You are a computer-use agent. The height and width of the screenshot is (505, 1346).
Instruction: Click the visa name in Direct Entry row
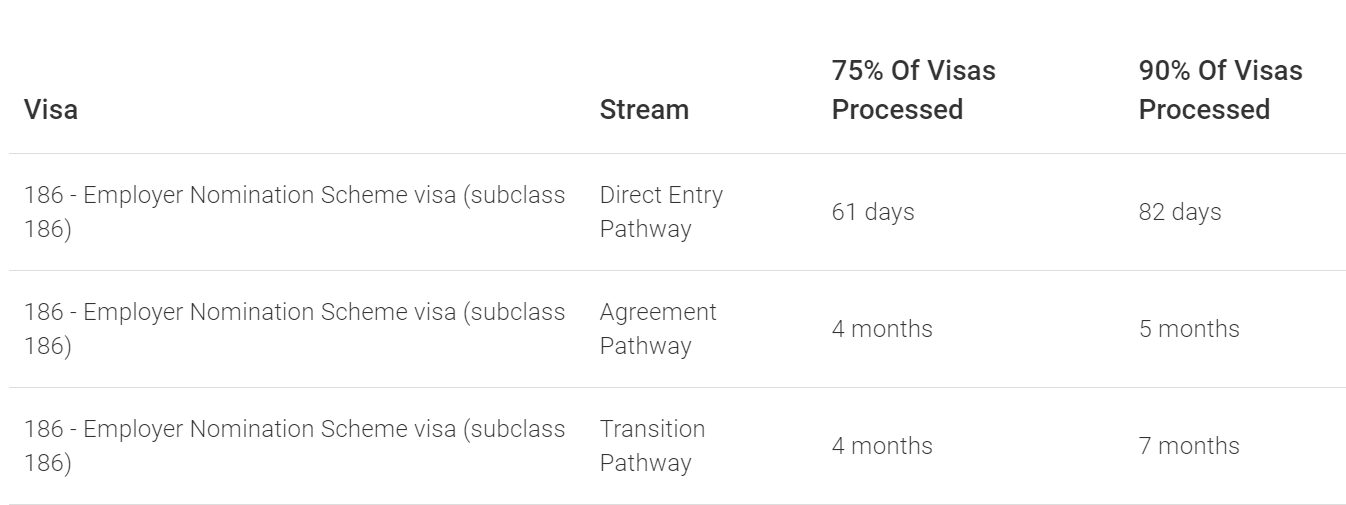click(294, 212)
